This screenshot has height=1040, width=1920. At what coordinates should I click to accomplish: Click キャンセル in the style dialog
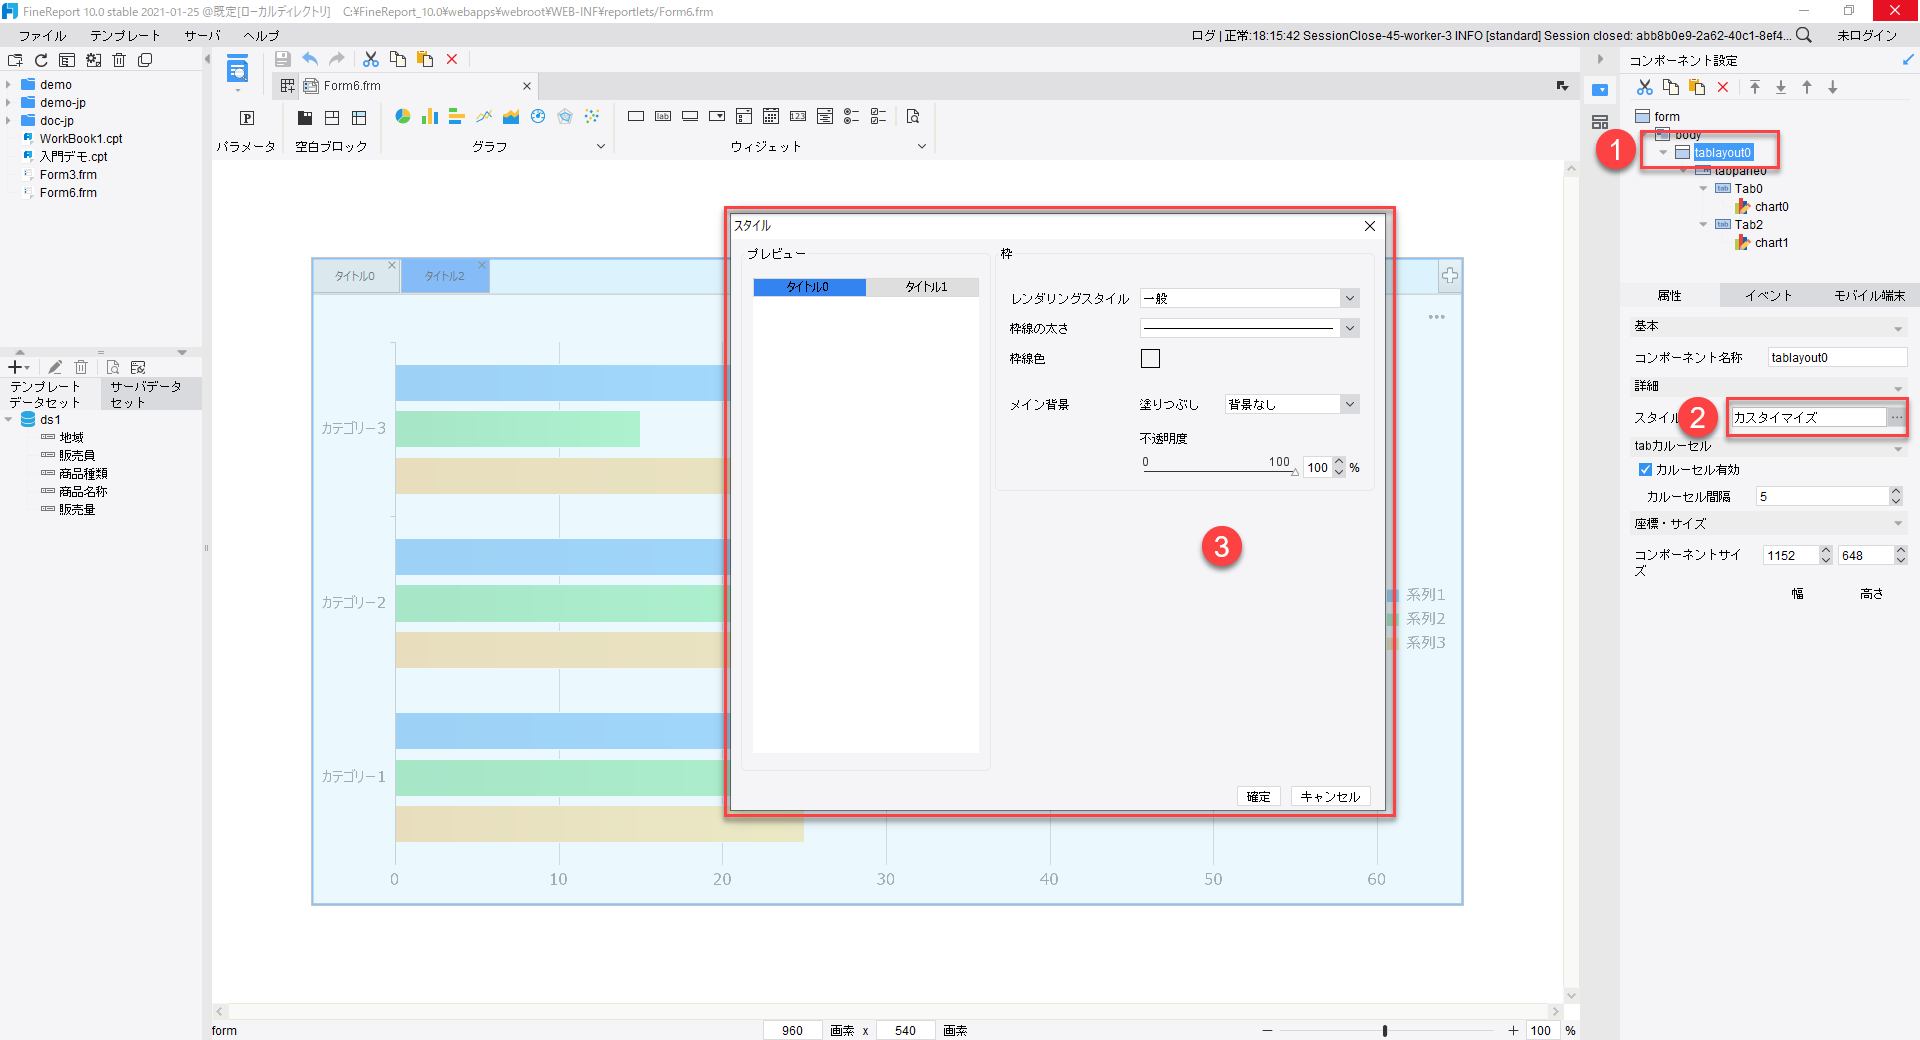click(1330, 796)
